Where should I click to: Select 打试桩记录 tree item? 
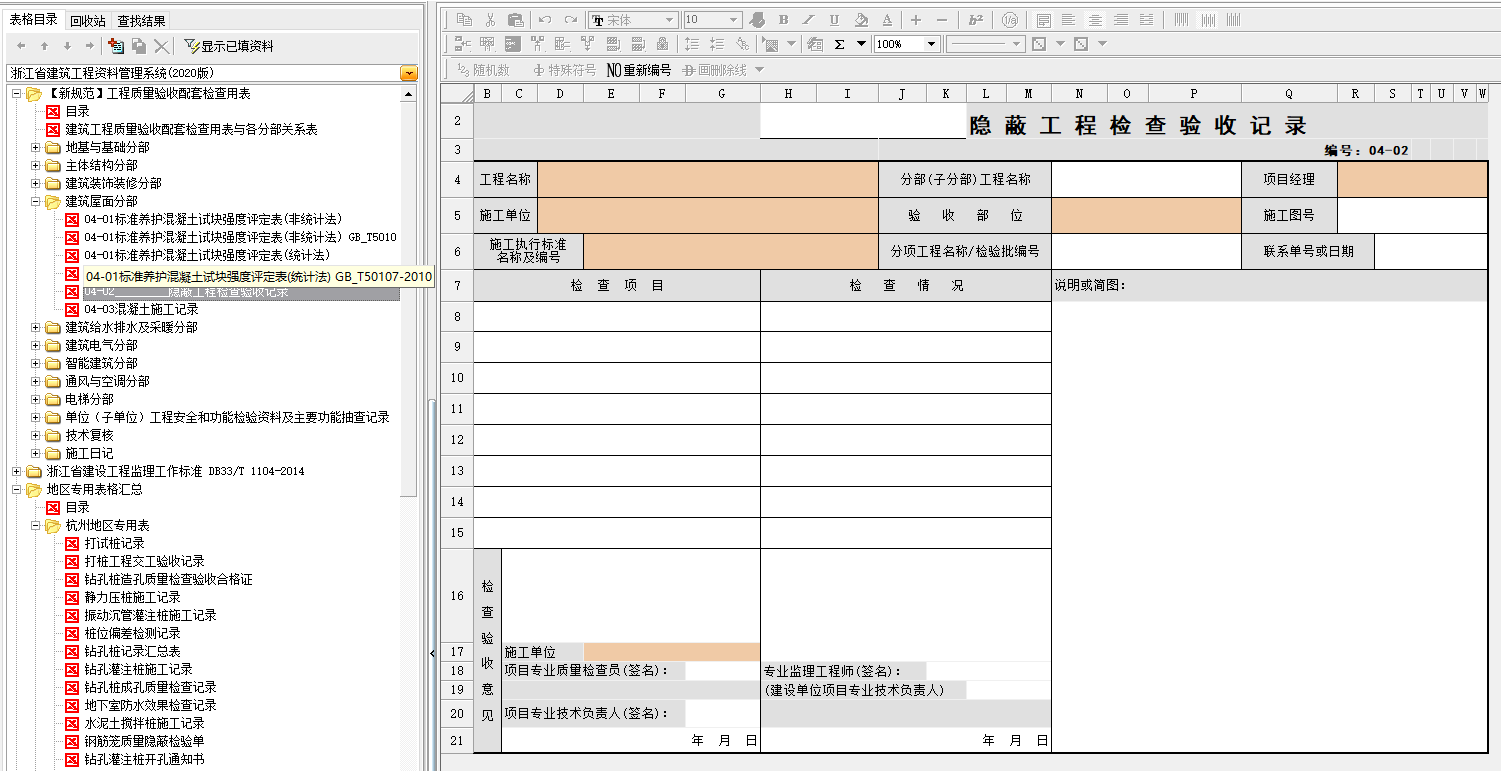click(x=114, y=543)
